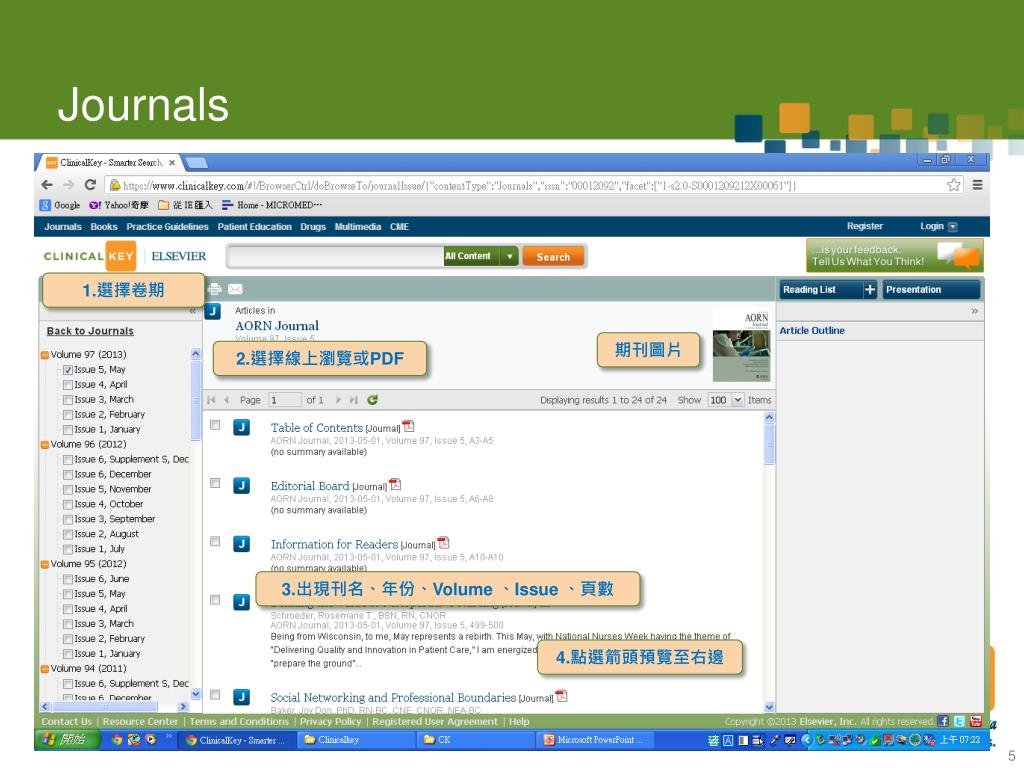Open the All Content dropdown arrow

[509, 257]
